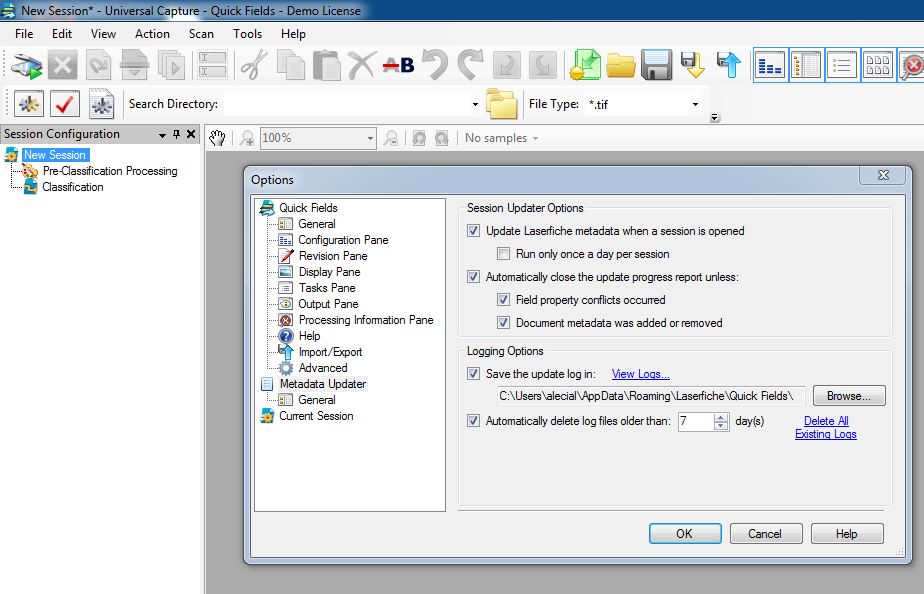Click the import disk with yellow arrow
This screenshot has width=924, height=594.
pyautogui.click(x=692, y=65)
